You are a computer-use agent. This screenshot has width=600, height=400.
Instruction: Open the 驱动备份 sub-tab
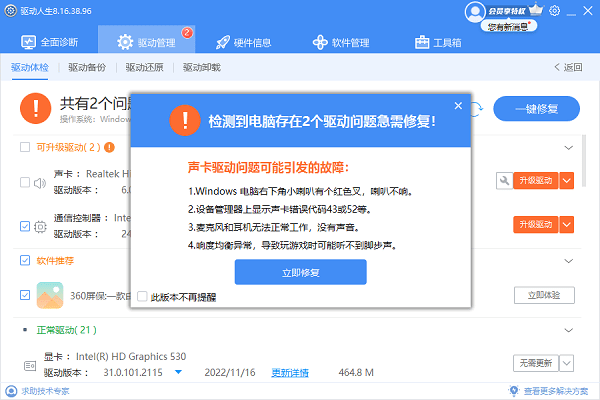coord(86,68)
